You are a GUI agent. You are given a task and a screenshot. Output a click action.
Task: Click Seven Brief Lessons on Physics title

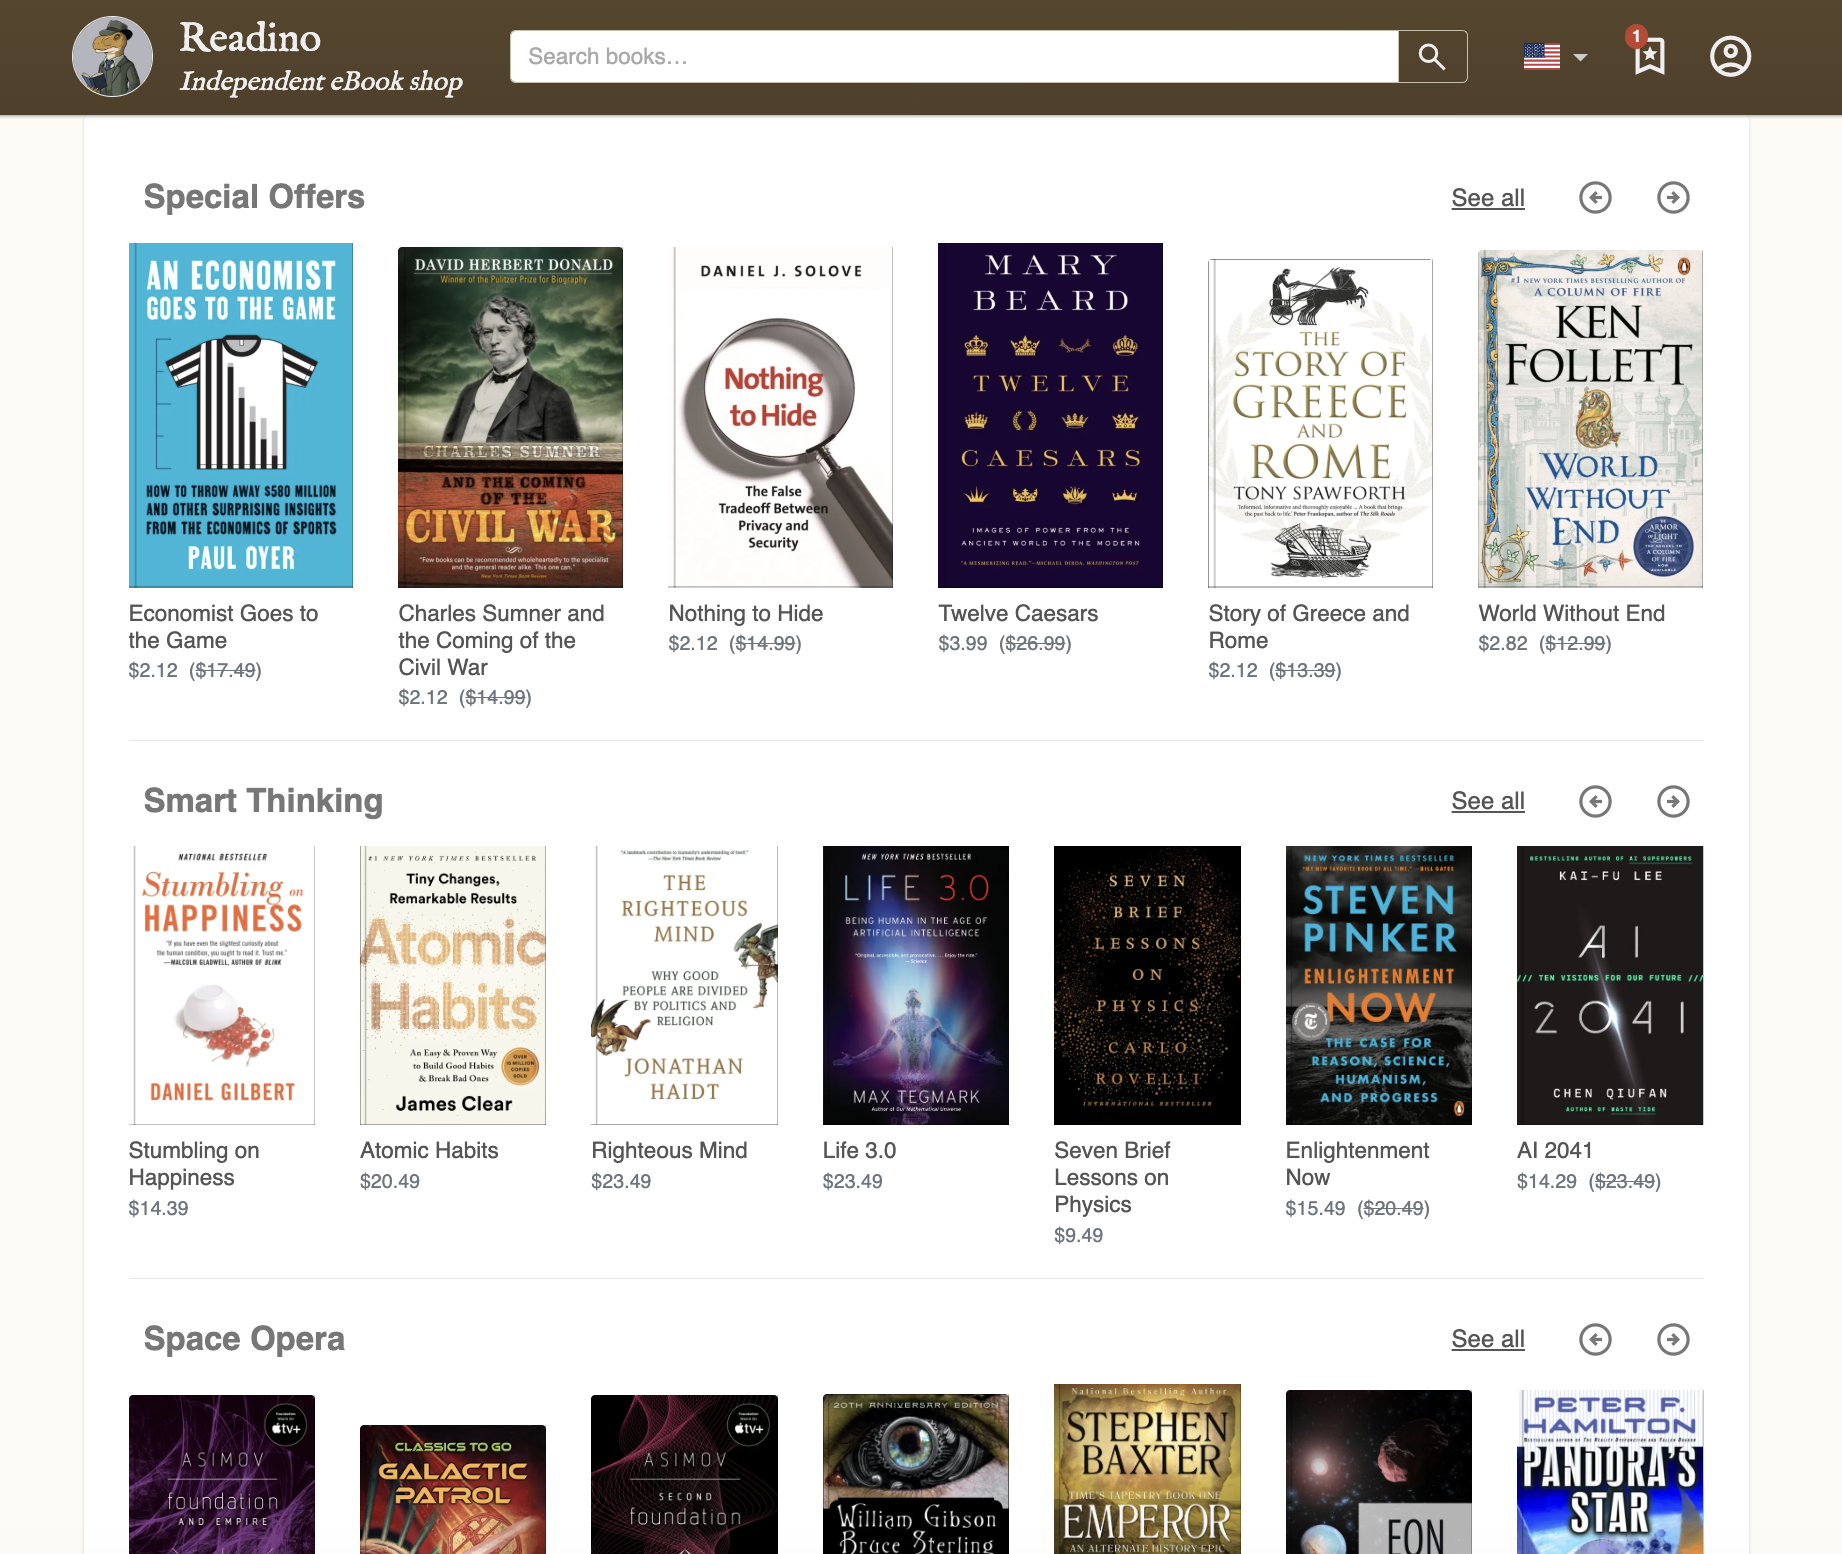[x=1112, y=1177]
